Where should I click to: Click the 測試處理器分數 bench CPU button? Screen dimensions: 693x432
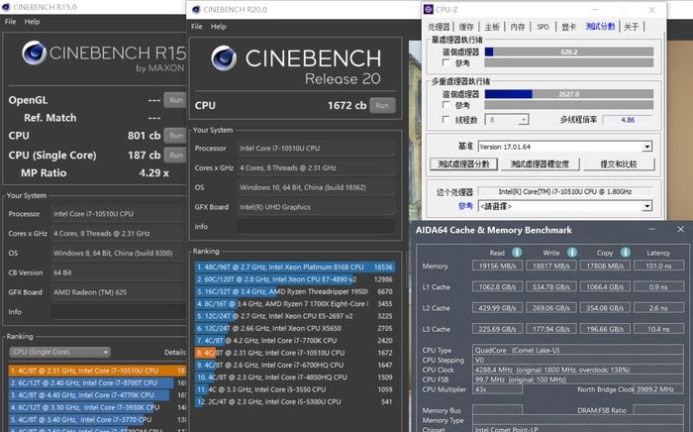point(463,164)
